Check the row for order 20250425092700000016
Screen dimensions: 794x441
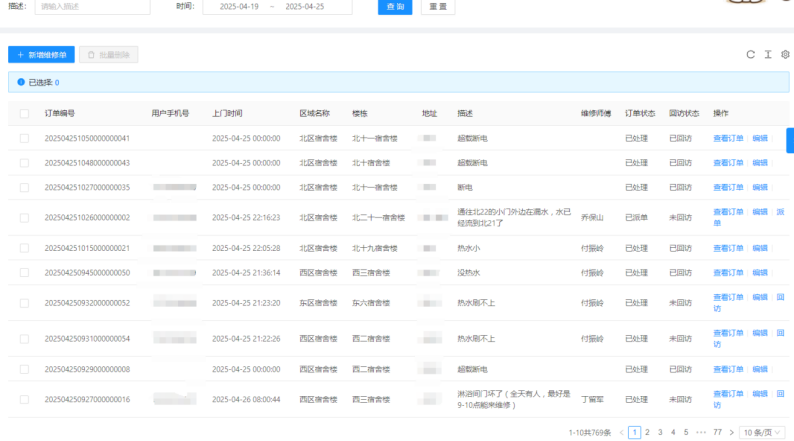(x=24, y=399)
